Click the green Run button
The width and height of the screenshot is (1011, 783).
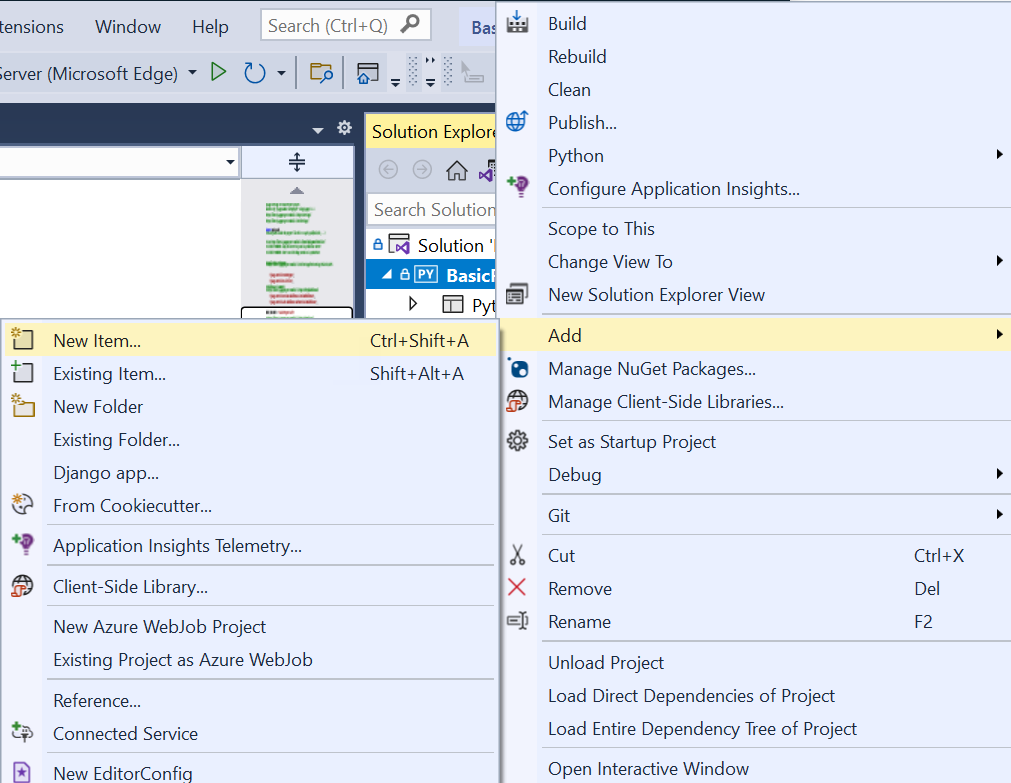click(220, 72)
